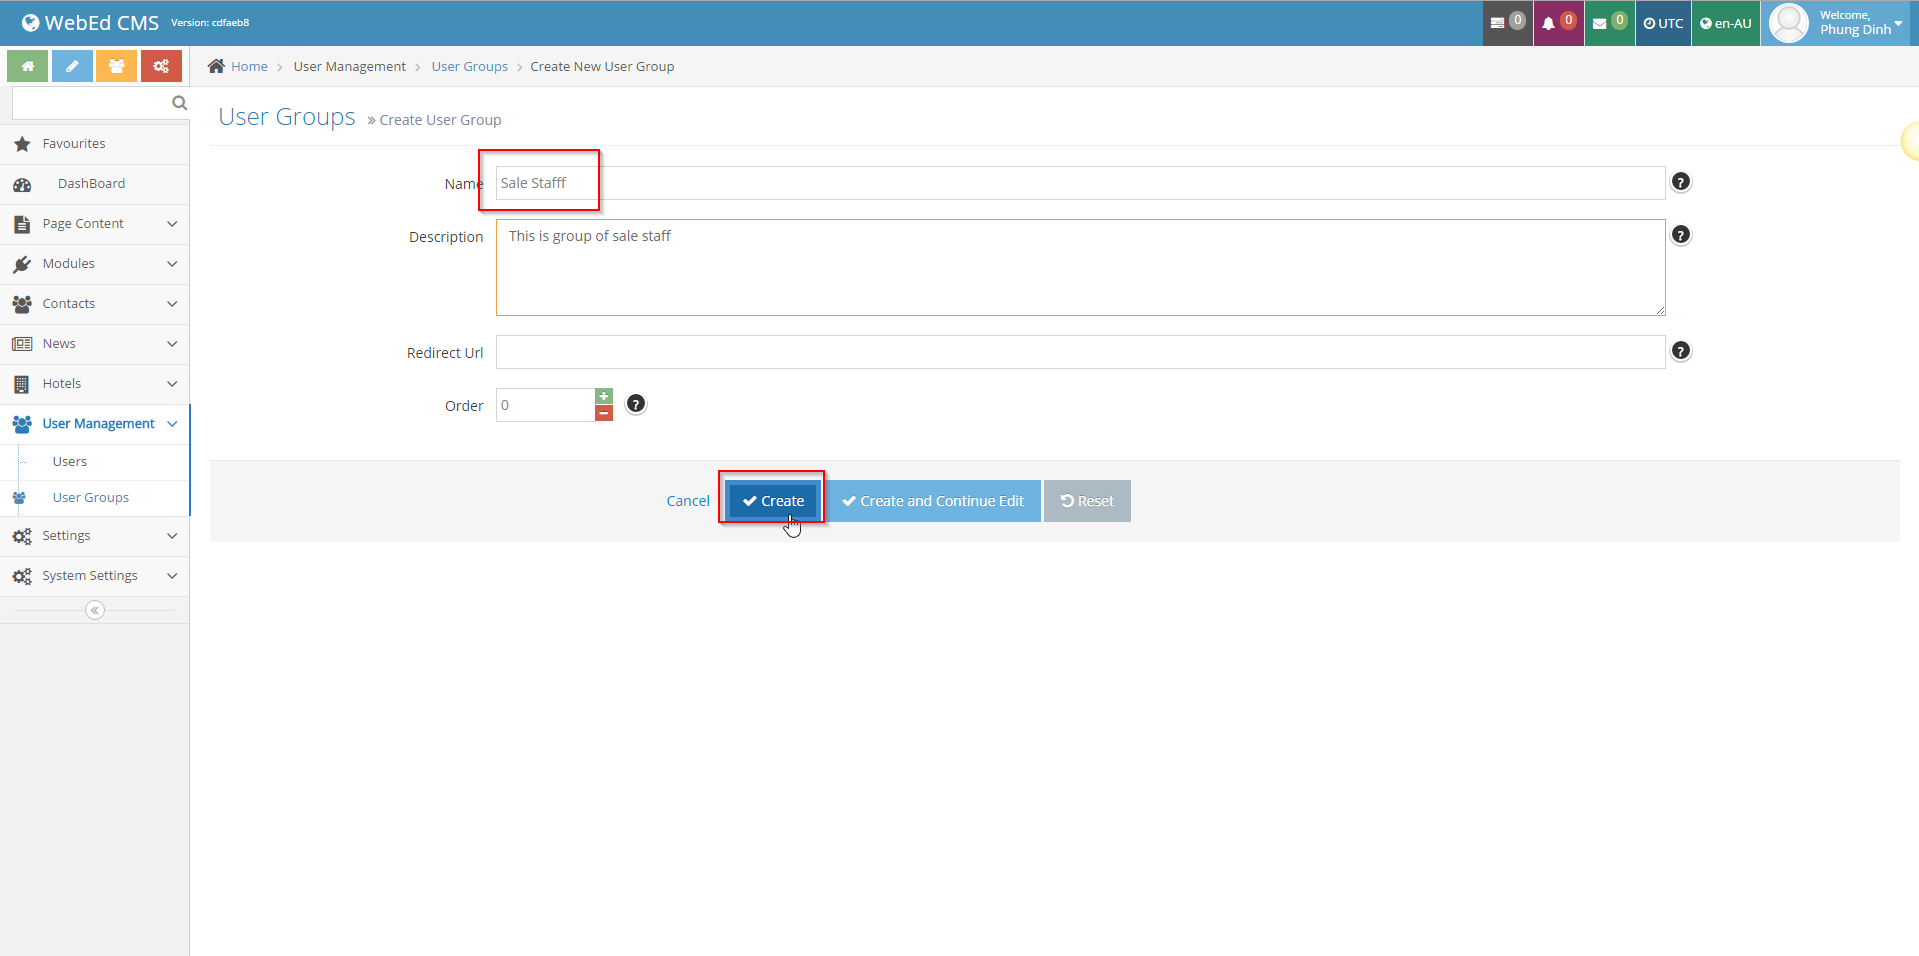This screenshot has width=1919, height=956.
Task: Open DashBoard from the sidebar
Action: coord(91,184)
